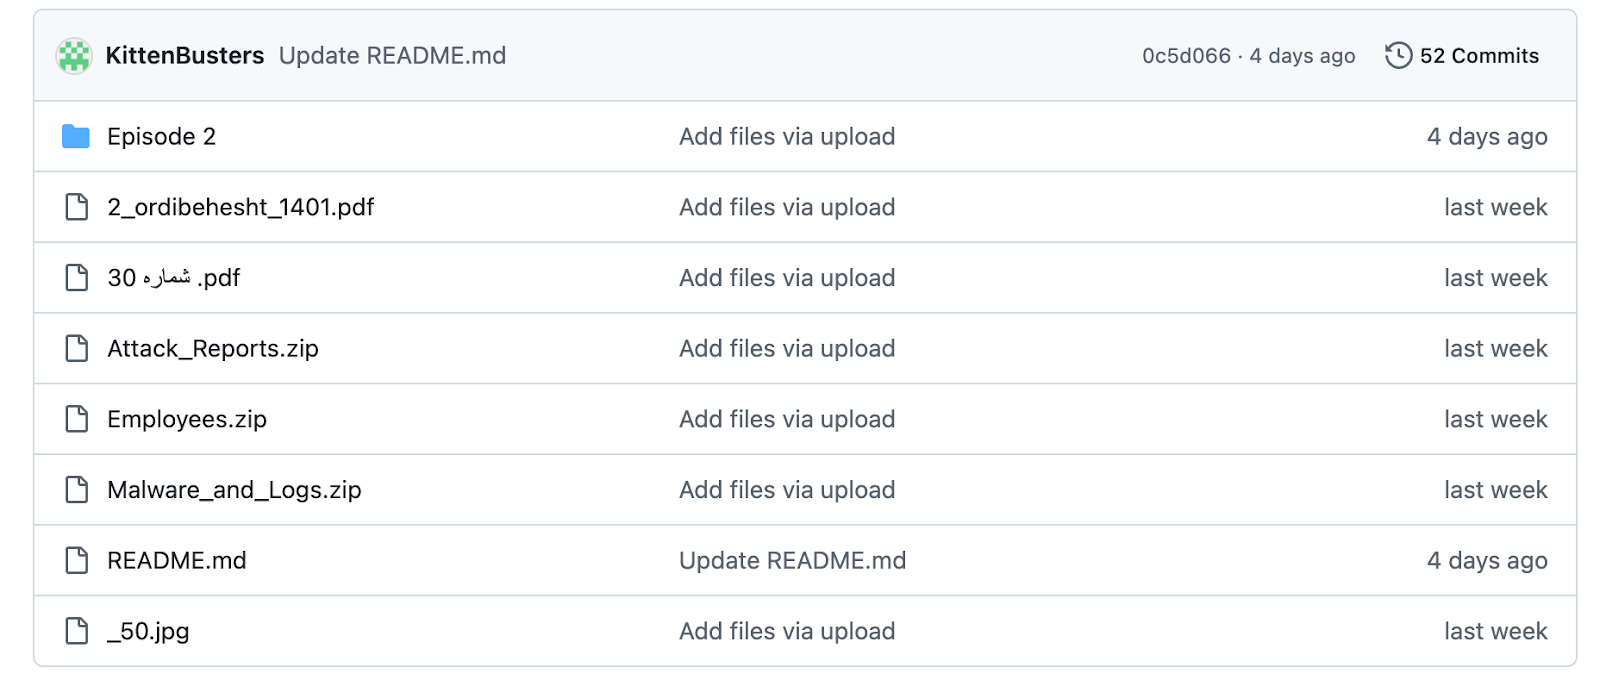Click the file icon beside README.md
The height and width of the screenshot is (686, 1600).
(x=75, y=560)
